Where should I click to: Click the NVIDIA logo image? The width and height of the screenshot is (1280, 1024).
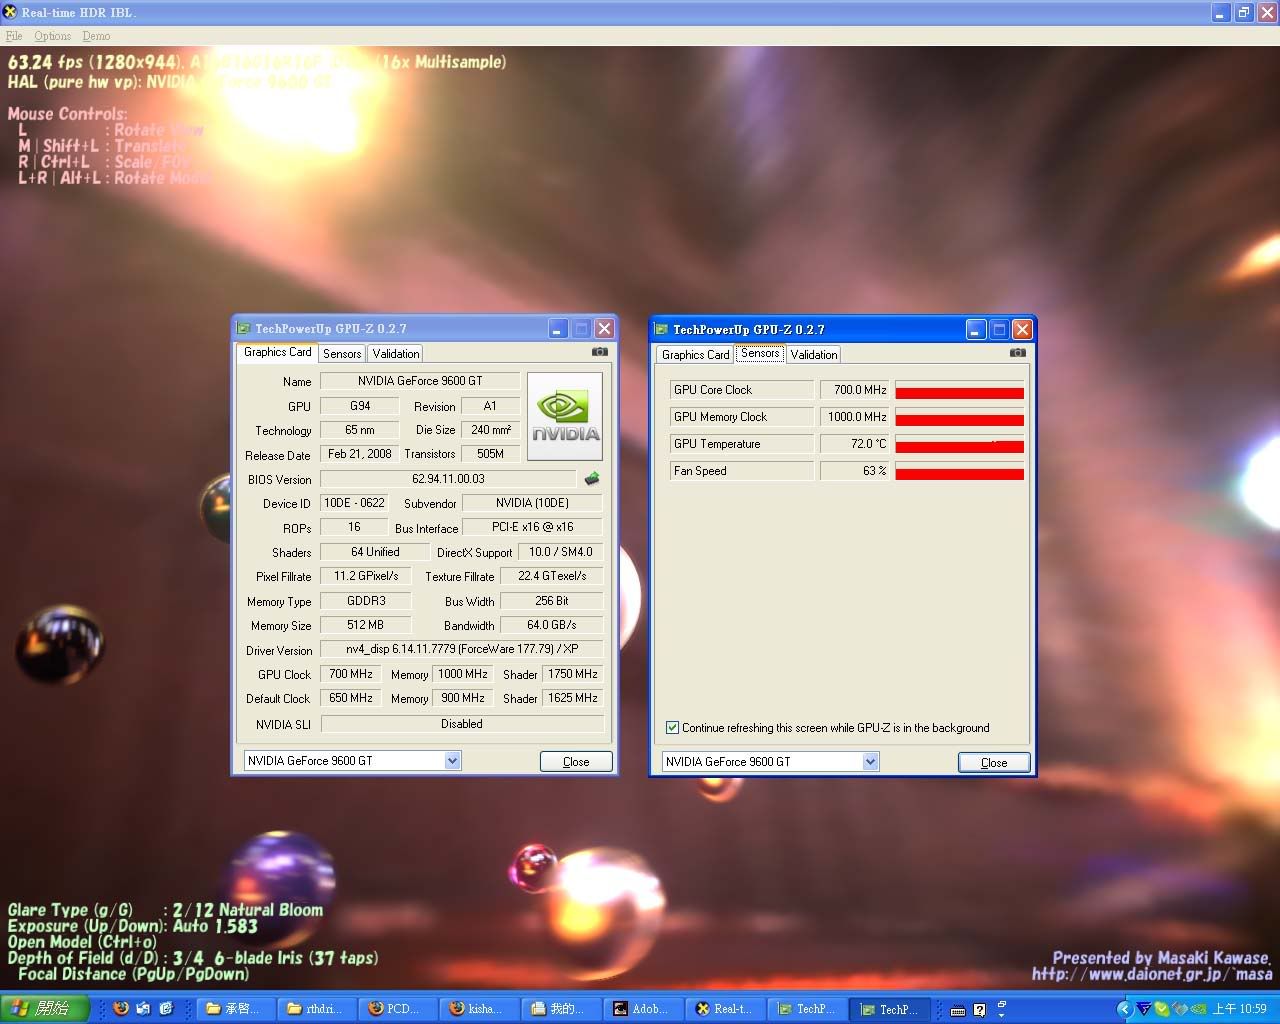pos(565,416)
